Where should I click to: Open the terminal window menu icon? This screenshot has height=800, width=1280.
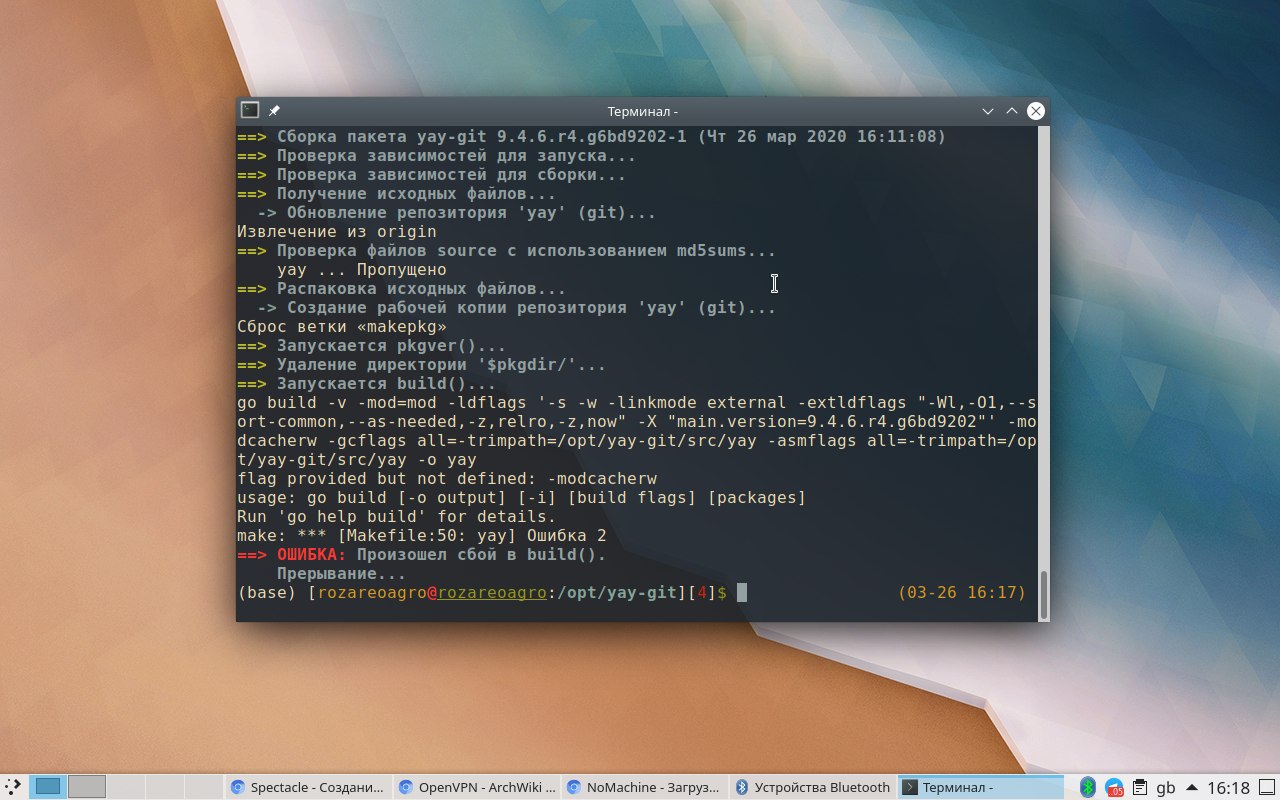pos(250,111)
